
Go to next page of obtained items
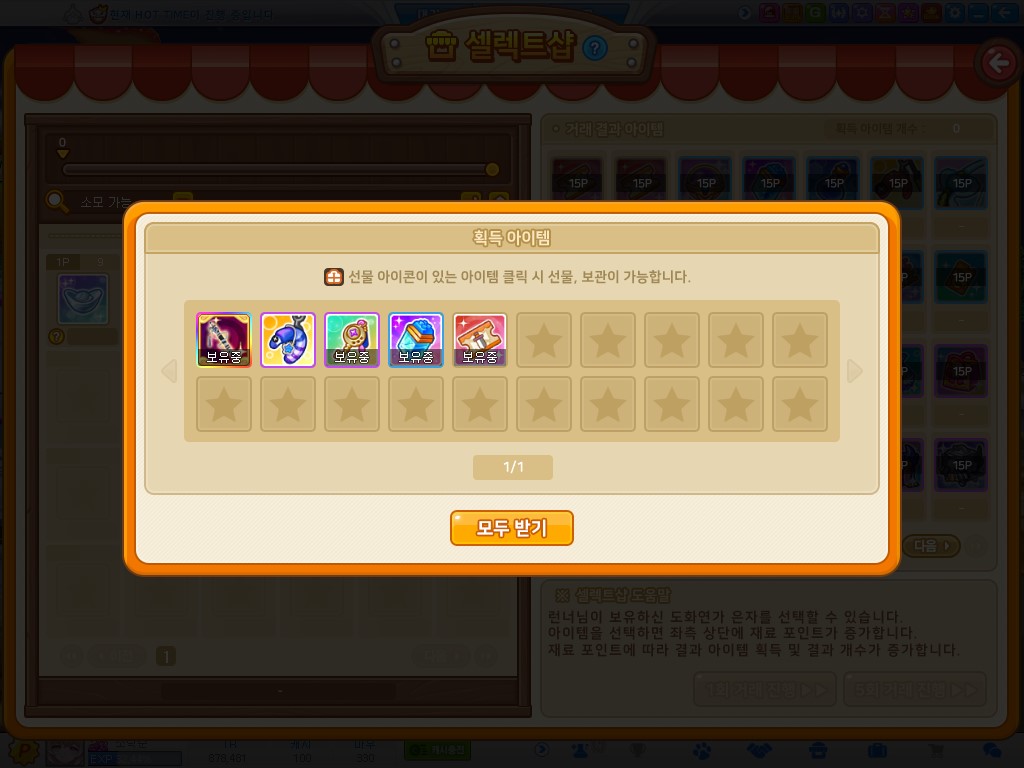click(854, 370)
